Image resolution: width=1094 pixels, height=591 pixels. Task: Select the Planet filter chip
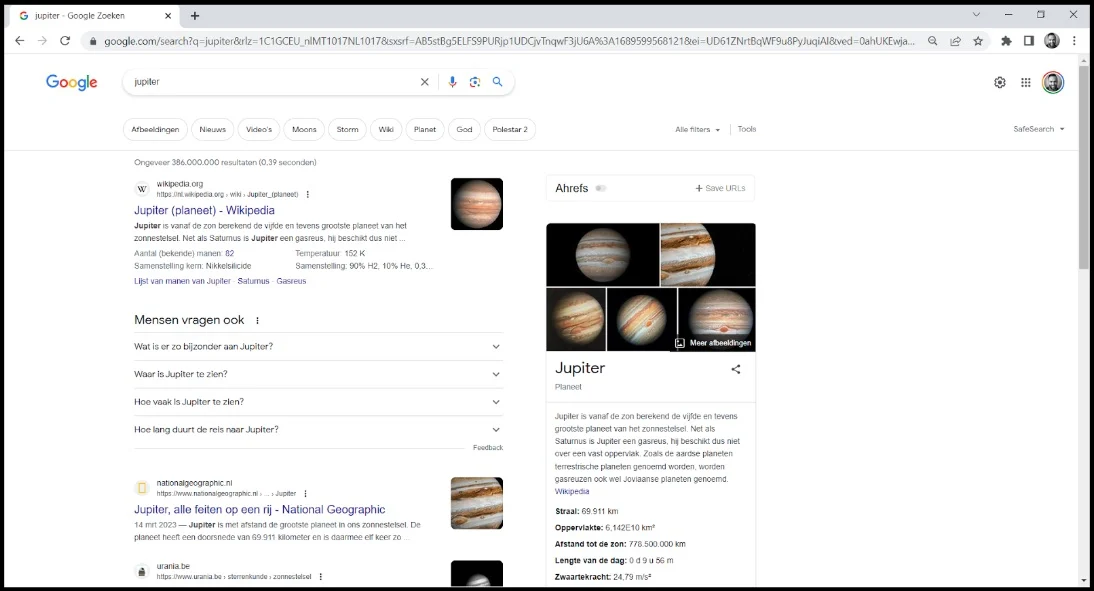click(x=425, y=129)
